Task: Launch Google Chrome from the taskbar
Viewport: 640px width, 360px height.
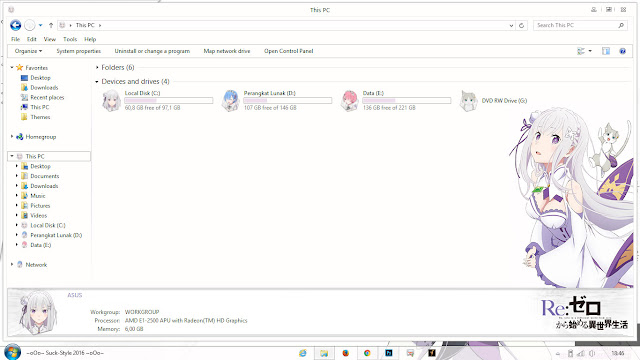Action: click(x=367, y=353)
